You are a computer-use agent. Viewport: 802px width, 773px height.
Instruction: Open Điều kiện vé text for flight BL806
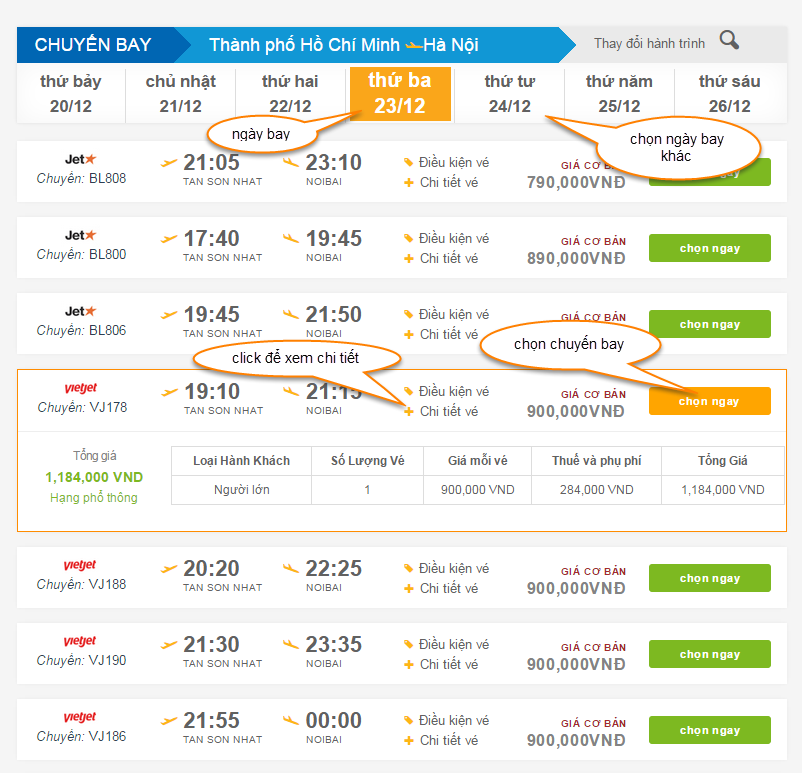point(454,314)
